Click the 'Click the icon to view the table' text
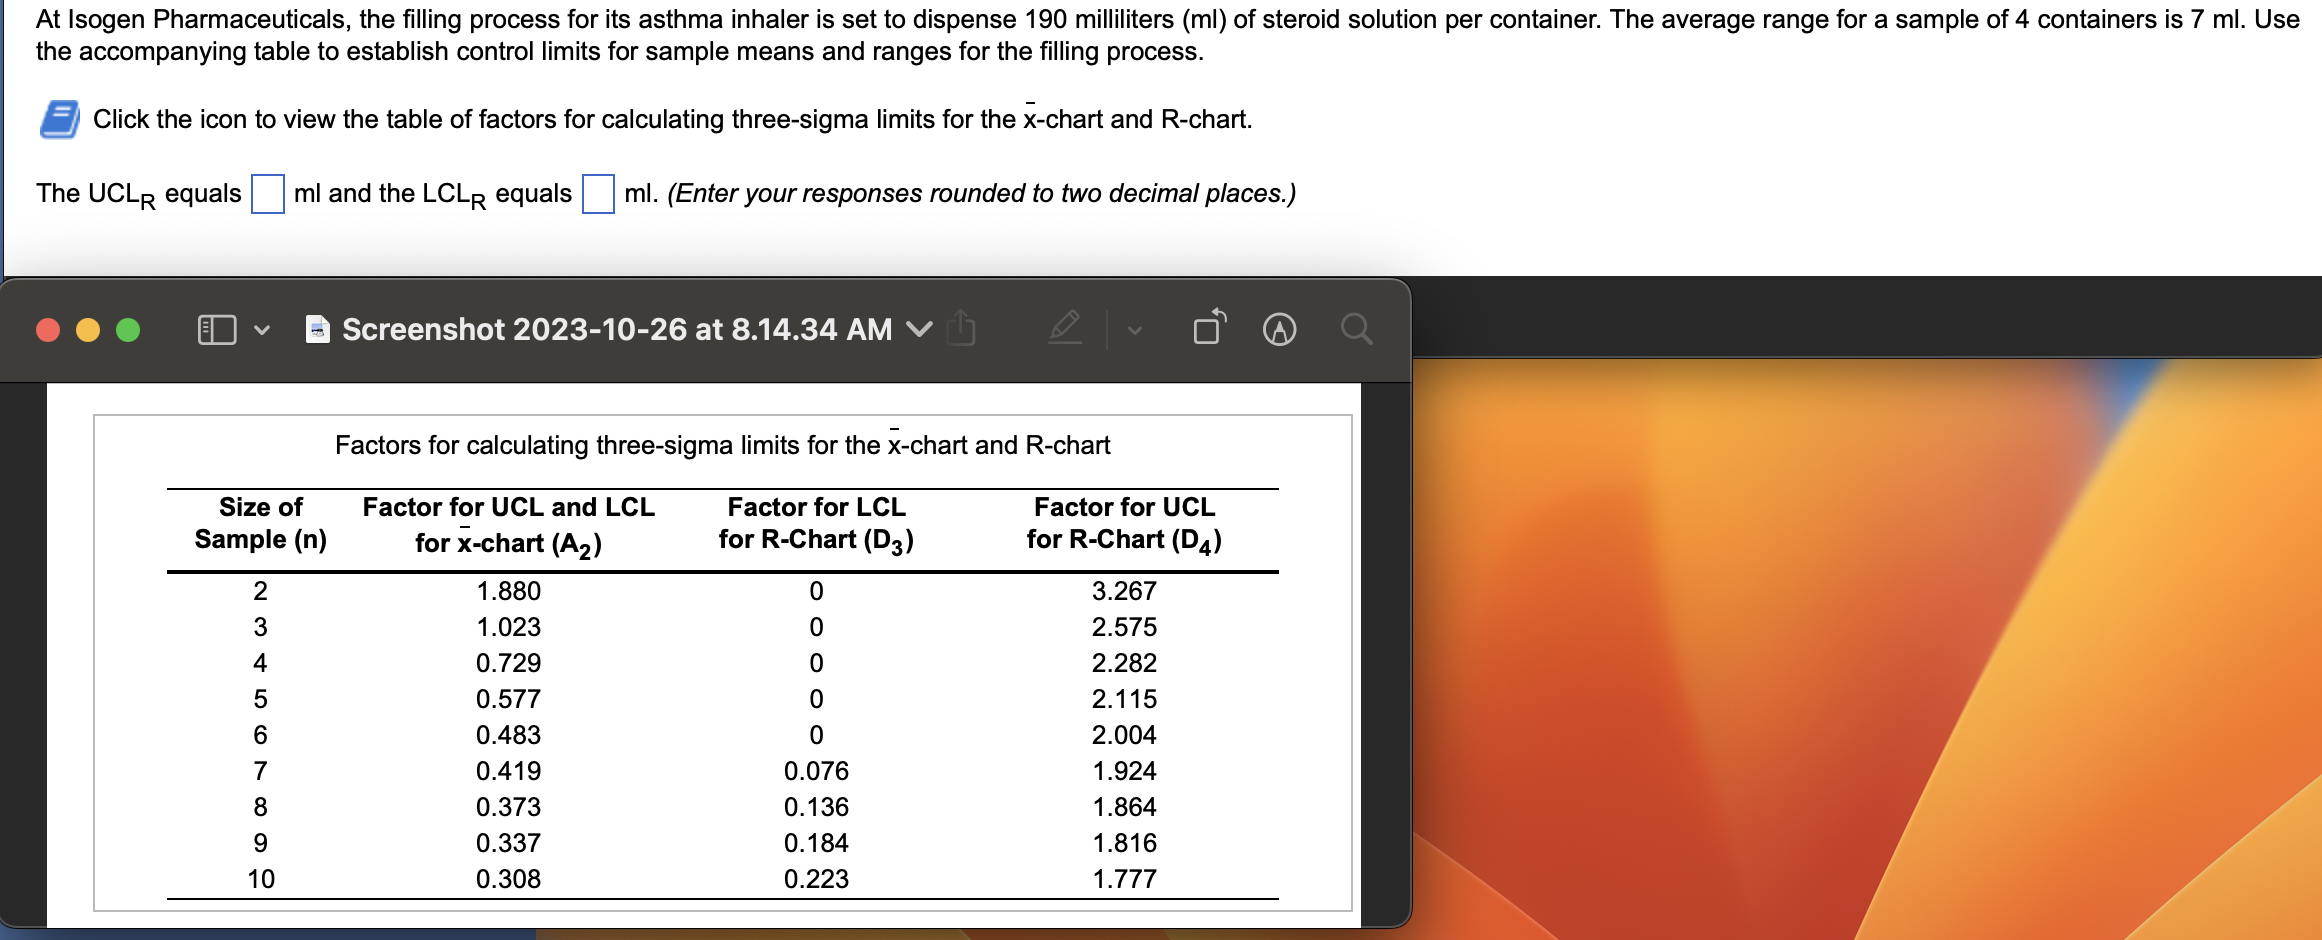The height and width of the screenshot is (940, 2322). pyautogui.click(x=672, y=120)
